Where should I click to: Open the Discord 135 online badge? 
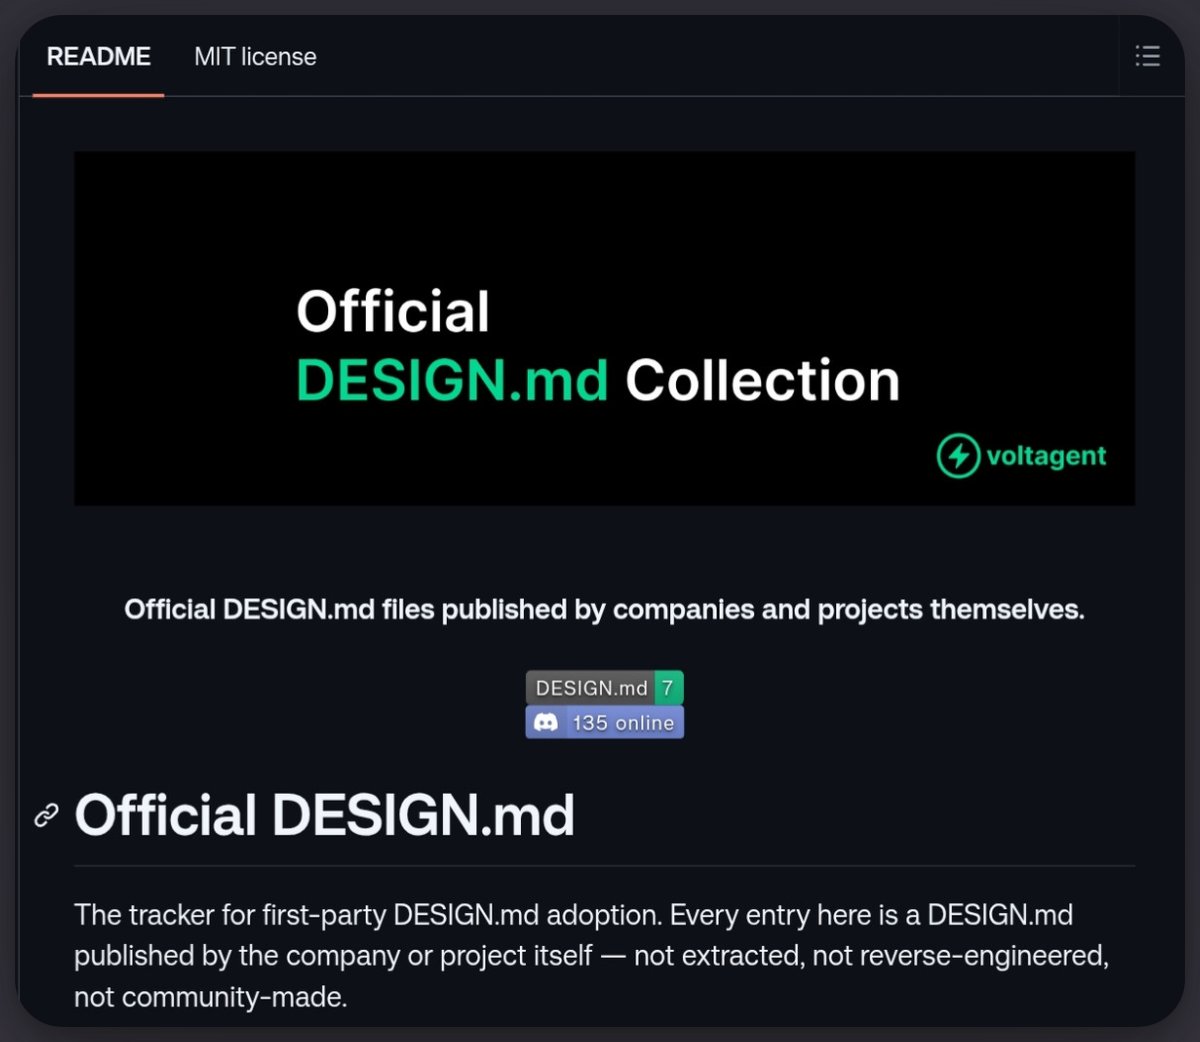(x=605, y=722)
